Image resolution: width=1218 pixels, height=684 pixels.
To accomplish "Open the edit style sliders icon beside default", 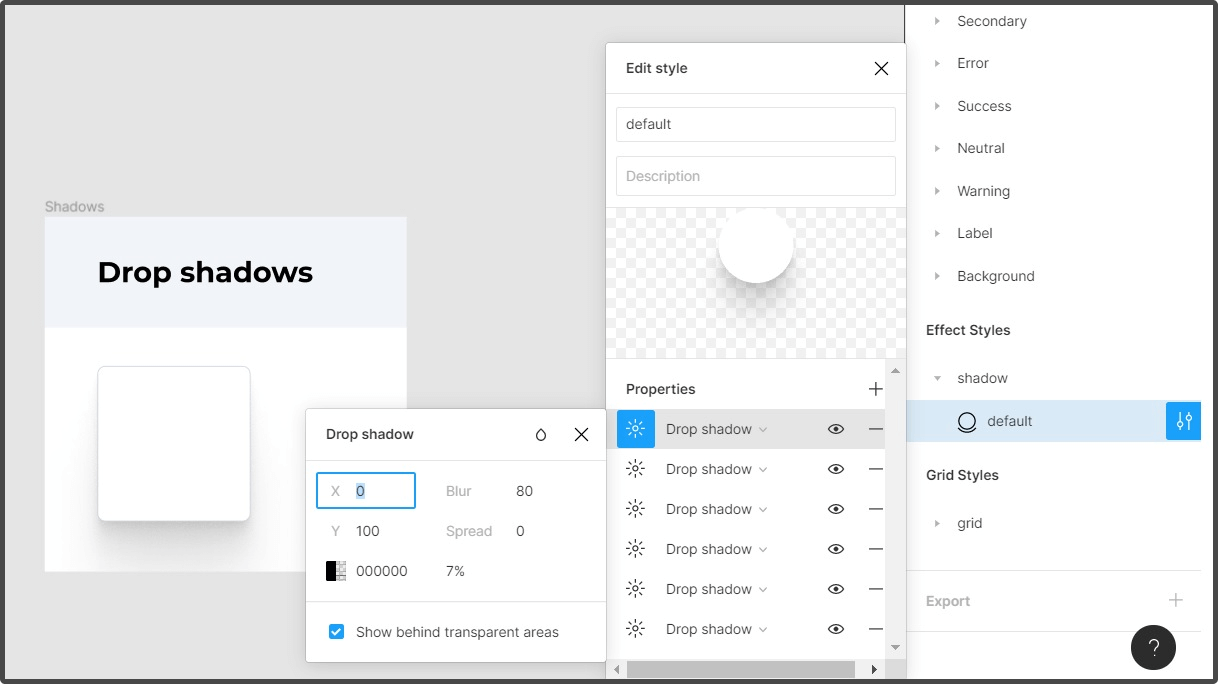I will [x=1184, y=421].
